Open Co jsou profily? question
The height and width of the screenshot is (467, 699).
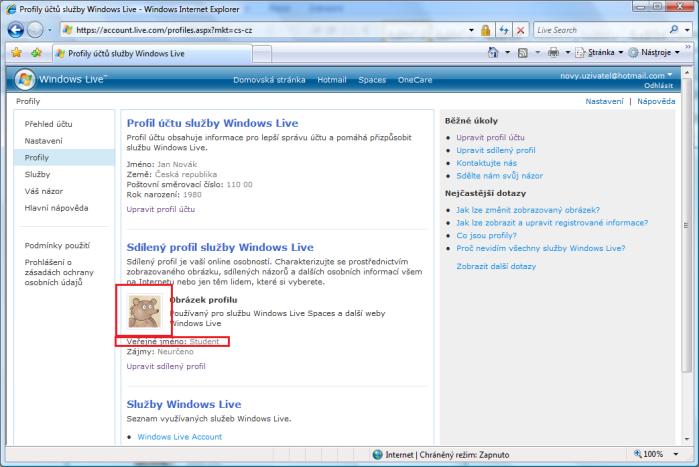[x=486, y=235]
